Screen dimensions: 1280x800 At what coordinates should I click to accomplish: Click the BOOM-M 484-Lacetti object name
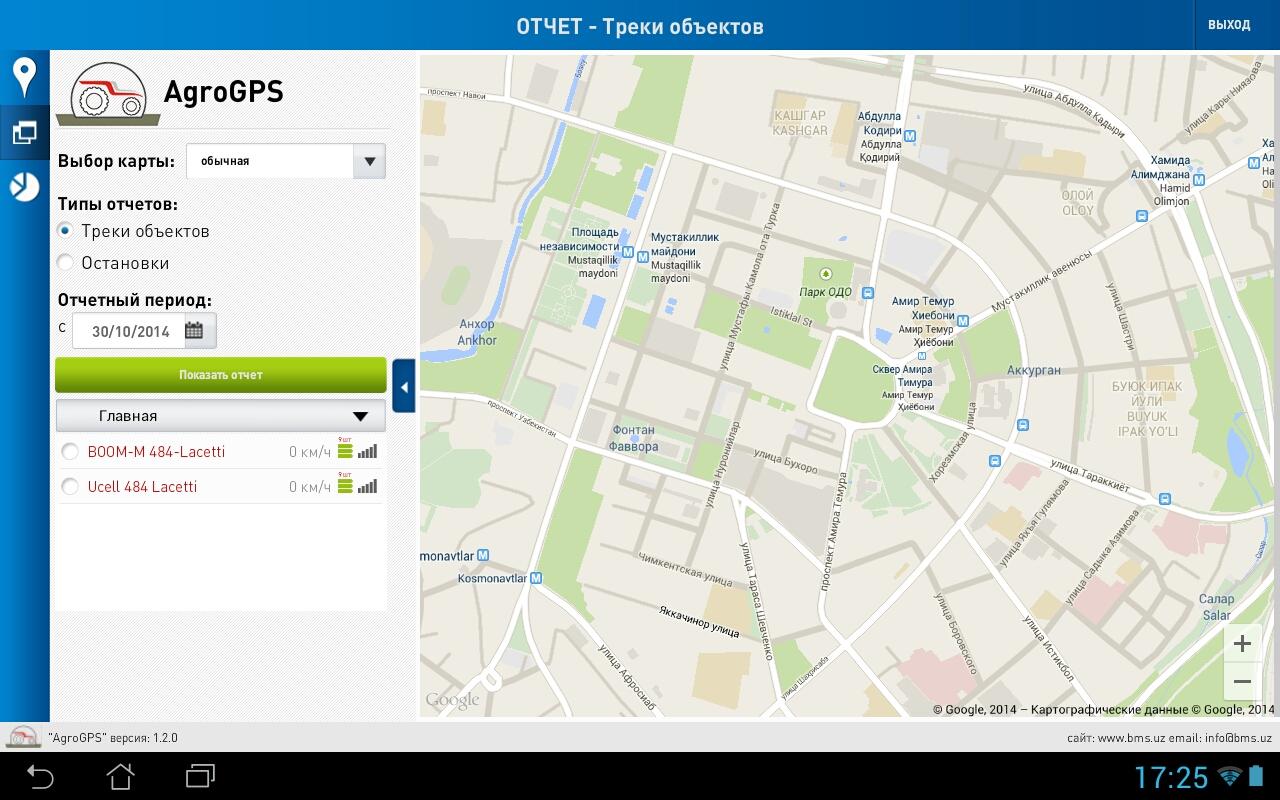156,452
